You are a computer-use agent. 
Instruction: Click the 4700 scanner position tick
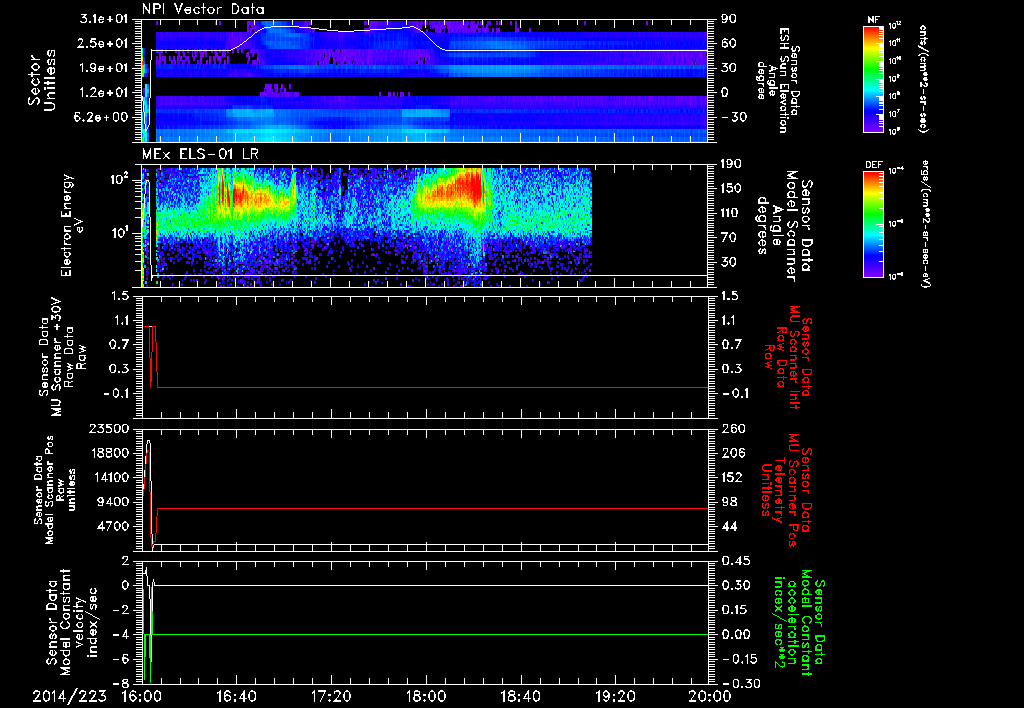click(112, 526)
